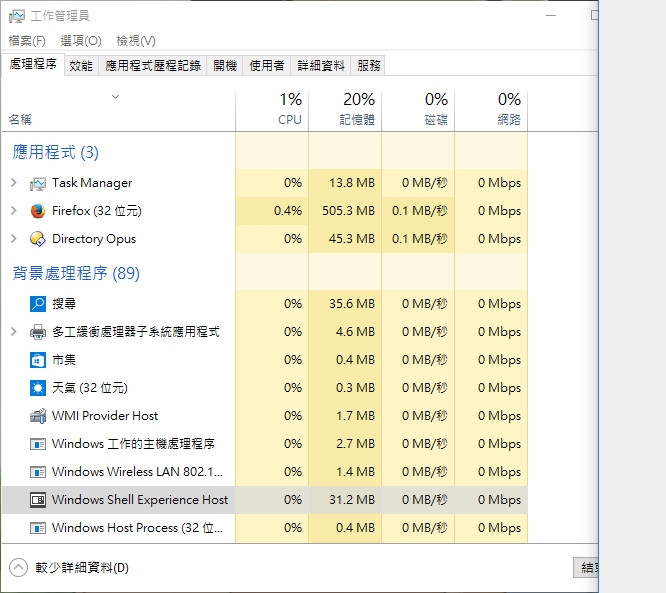Select the WMI Provider Host name
The image size is (666, 593).
[105, 416]
